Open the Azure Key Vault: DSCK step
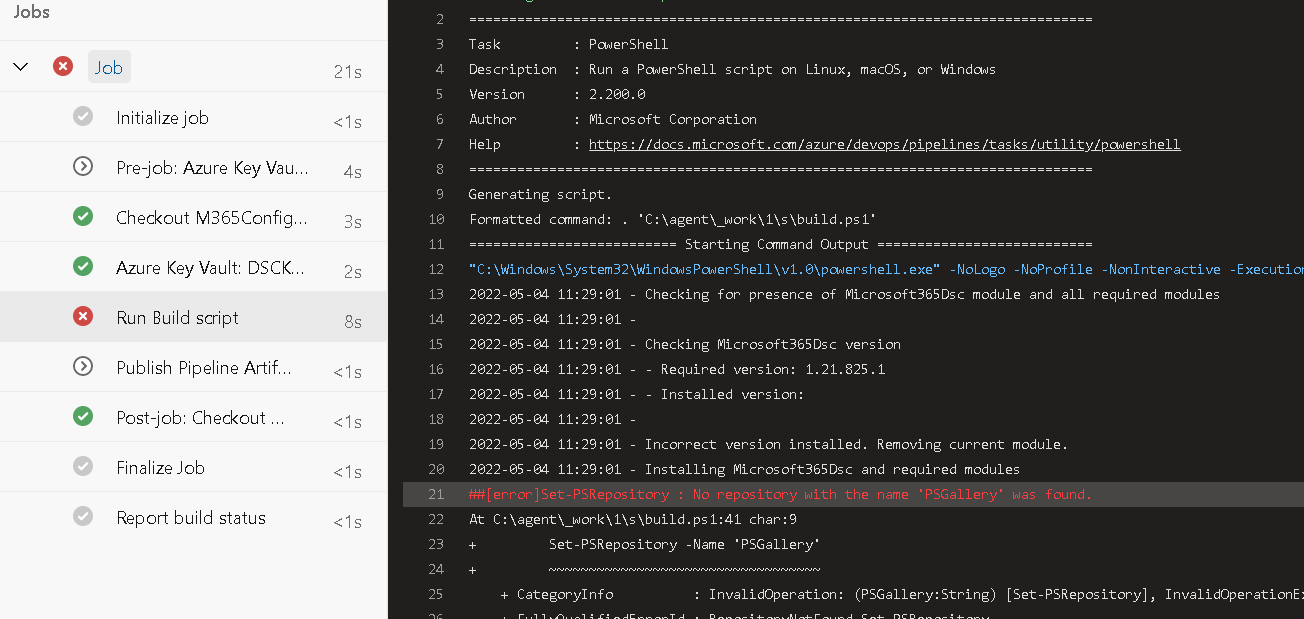This screenshot has width=1304, height=619. click(x=193, y=267)
